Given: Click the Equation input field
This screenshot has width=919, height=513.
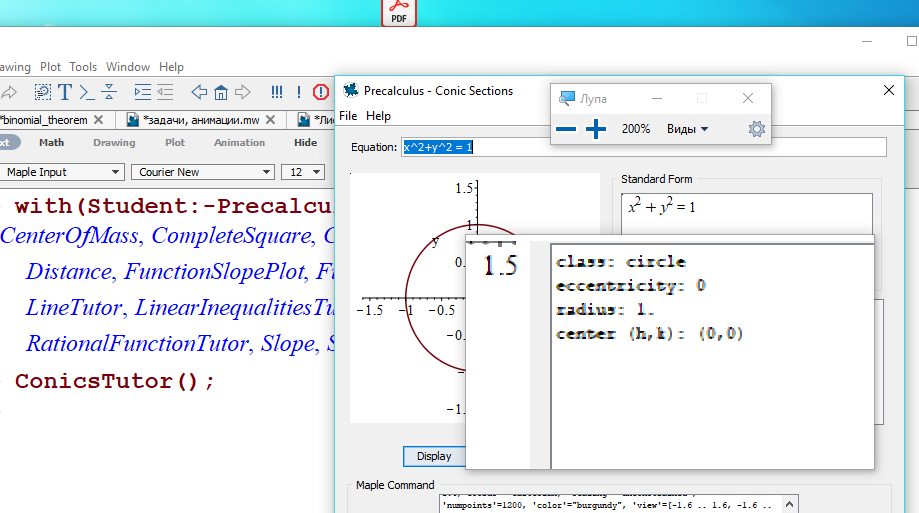Looking at the screenshot, I should point(644,147).
